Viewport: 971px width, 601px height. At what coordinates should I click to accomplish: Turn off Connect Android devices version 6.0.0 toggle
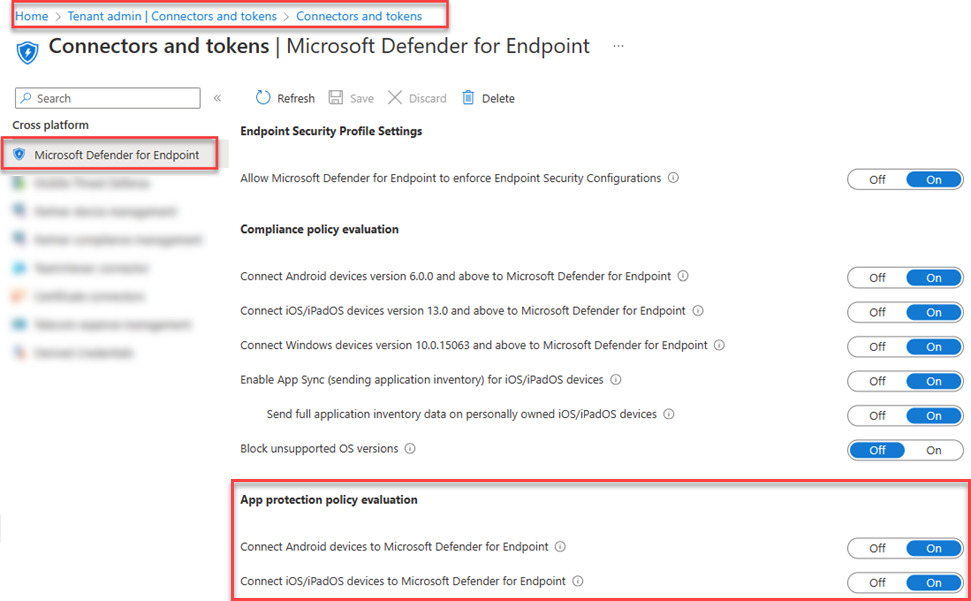[877, 277]
